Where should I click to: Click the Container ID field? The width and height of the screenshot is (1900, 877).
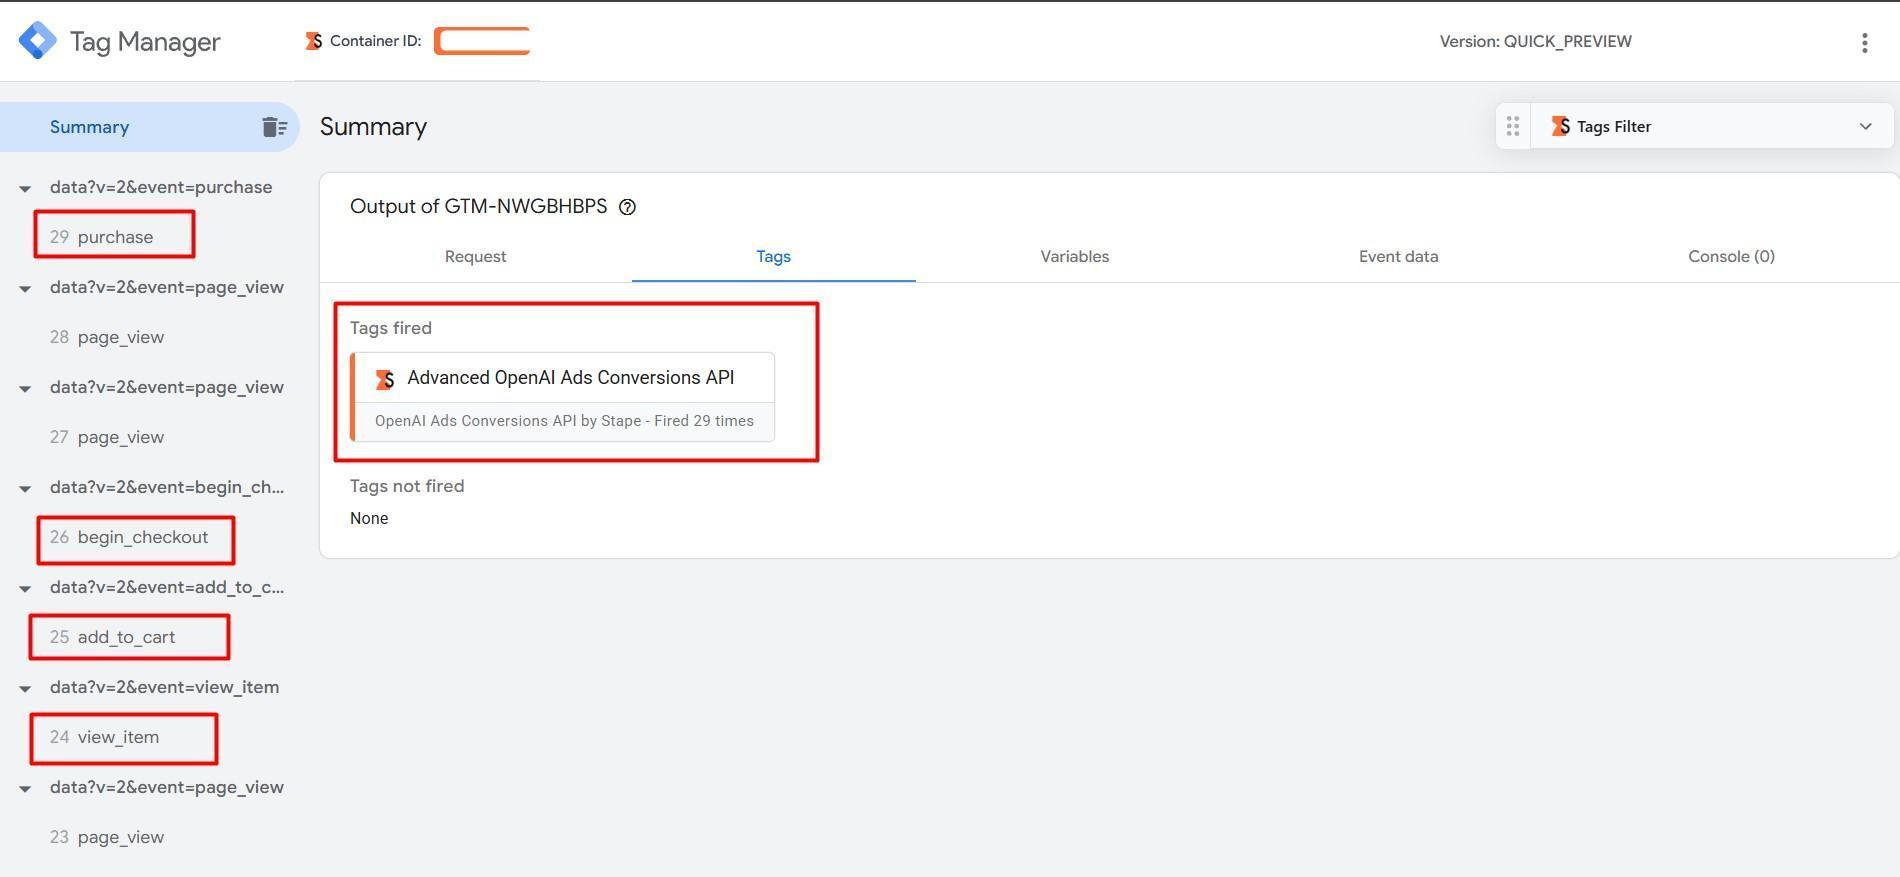click(x=482, y=41)
